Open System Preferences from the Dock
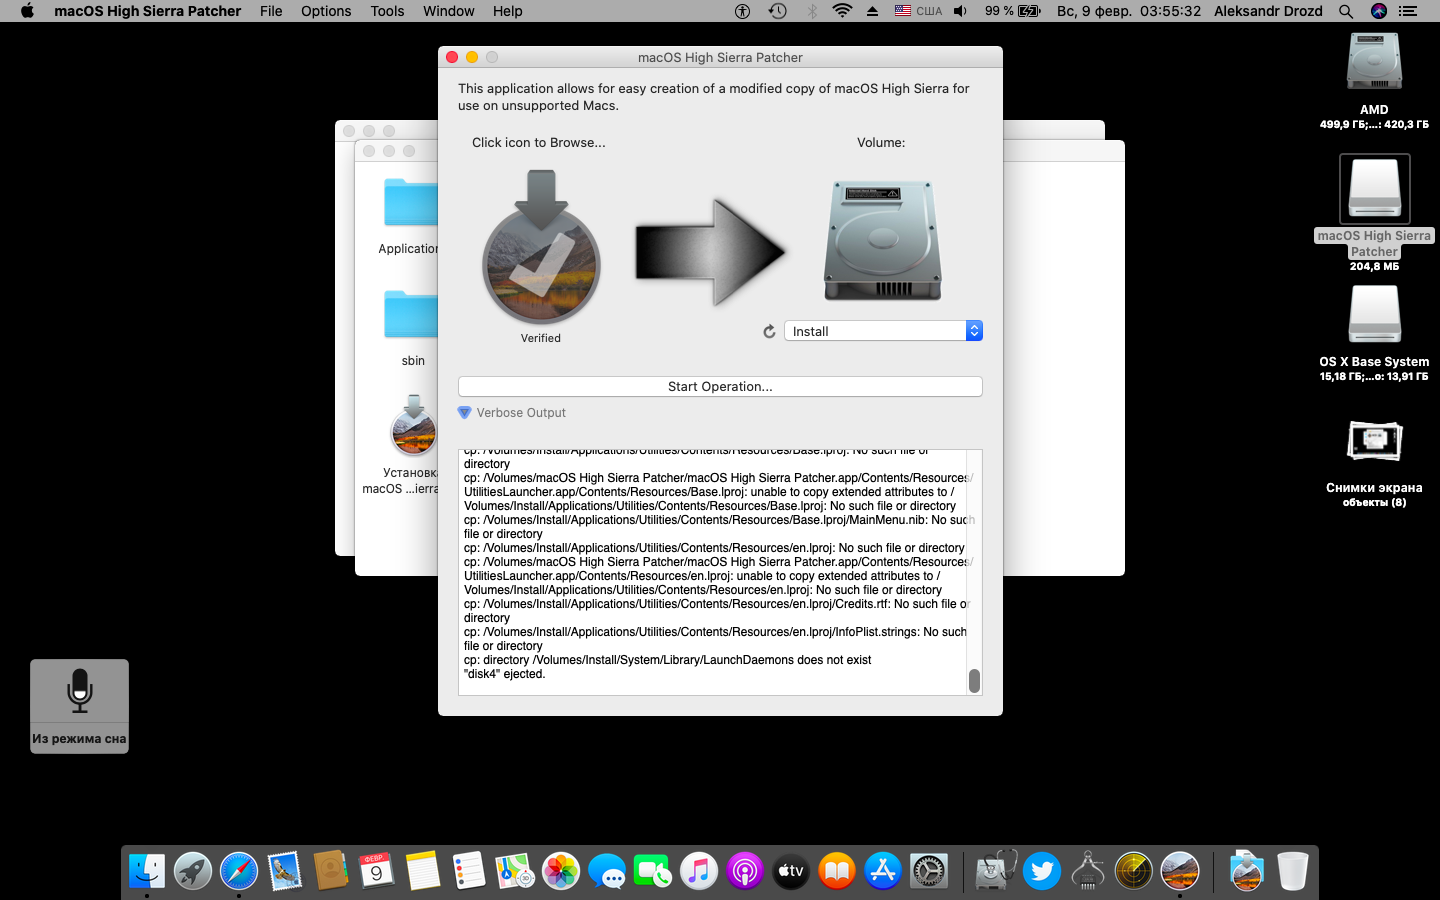This screenshot has width=1440, height=900. tap(929, 871)
